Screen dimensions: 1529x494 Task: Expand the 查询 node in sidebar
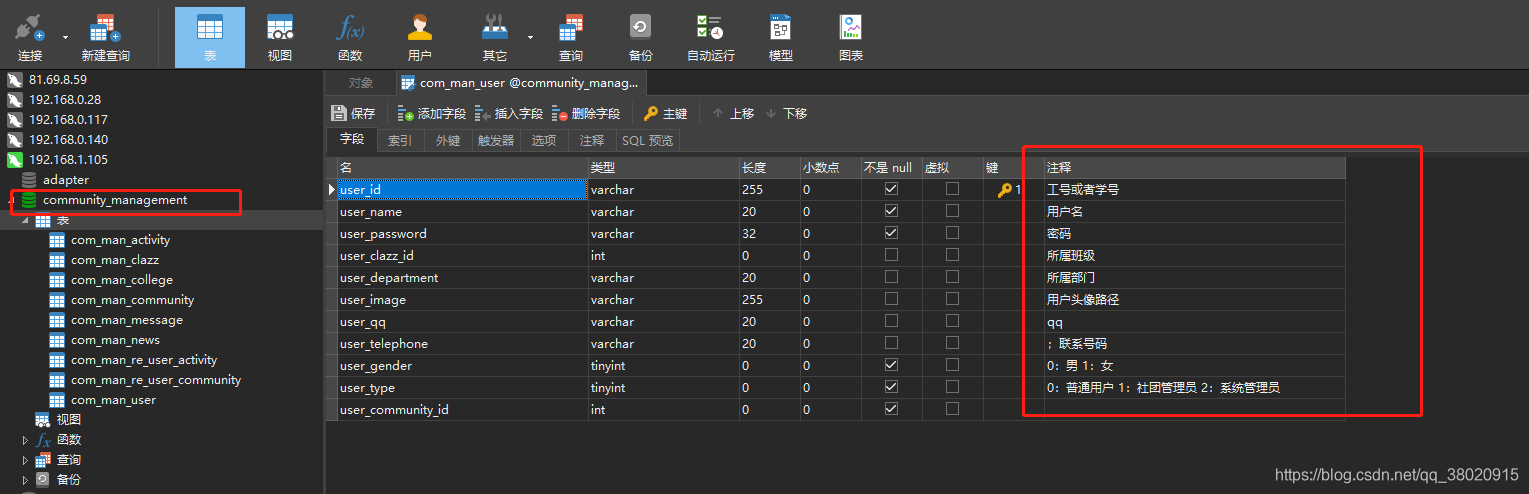[26, 459]
